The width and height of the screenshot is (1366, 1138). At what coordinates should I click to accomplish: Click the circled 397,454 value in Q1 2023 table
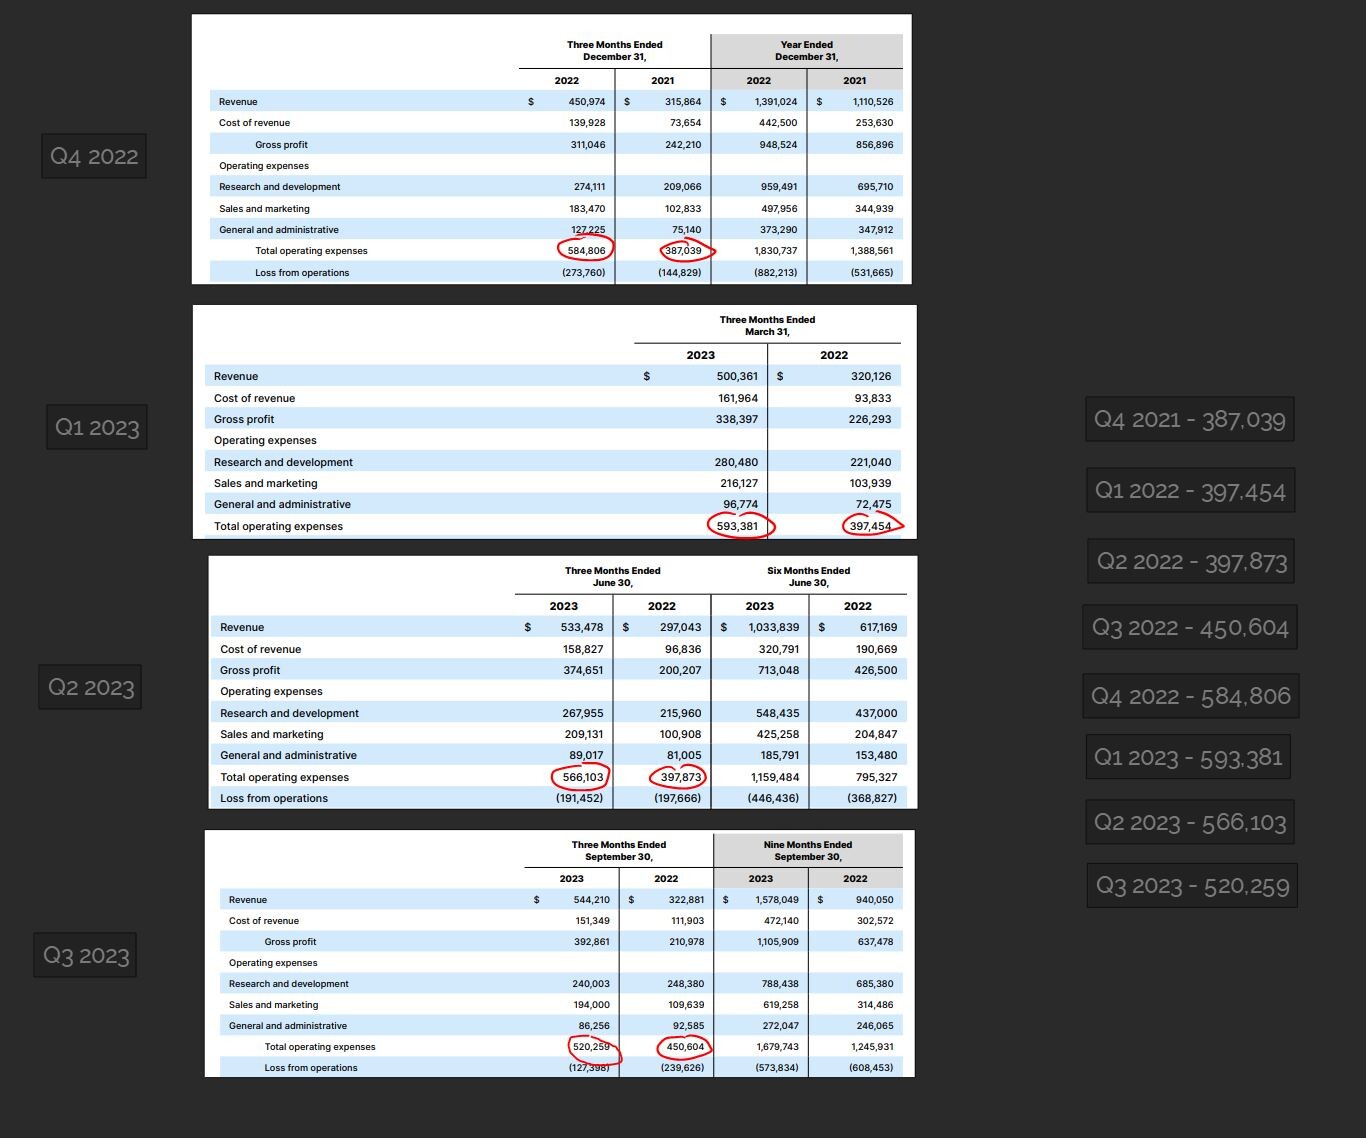869,524
